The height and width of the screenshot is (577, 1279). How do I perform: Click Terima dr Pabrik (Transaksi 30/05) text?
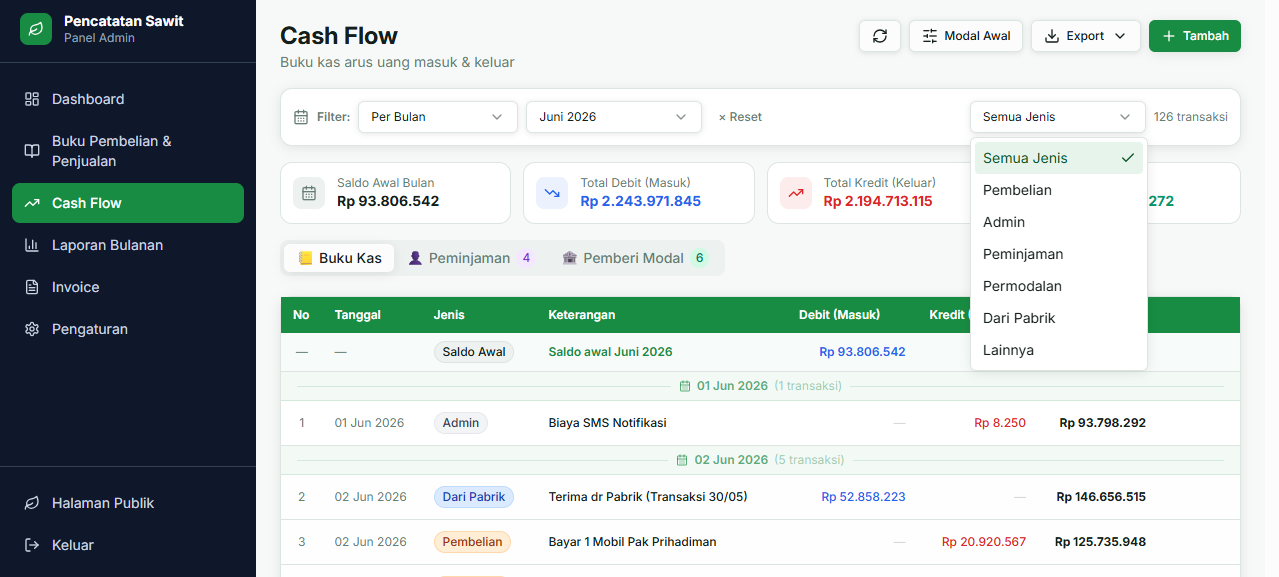[x=648, y=497]
